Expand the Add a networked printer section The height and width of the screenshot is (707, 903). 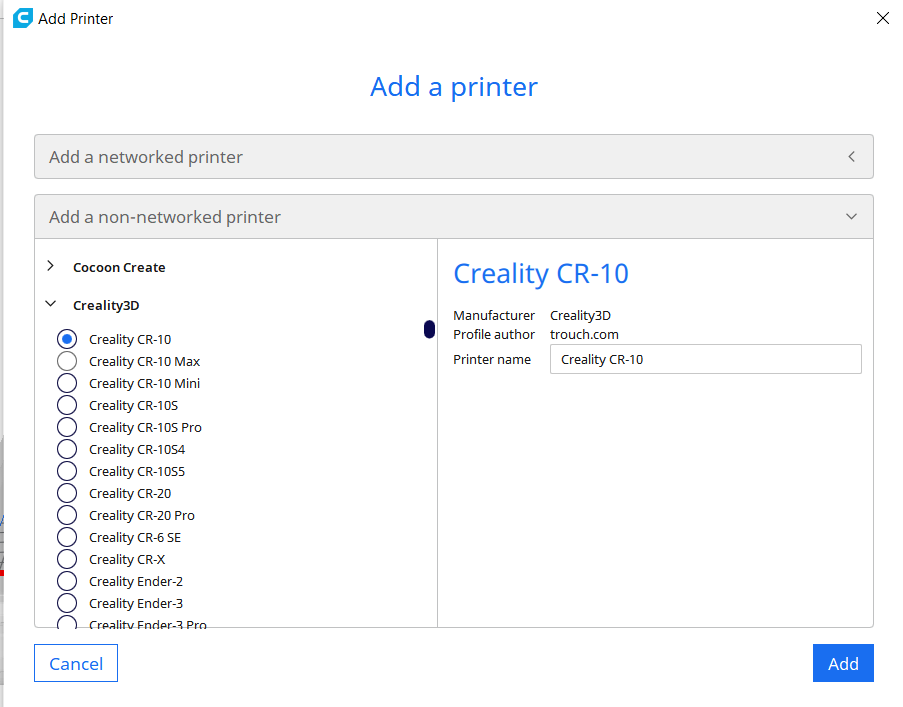click(x=851, y=157)
